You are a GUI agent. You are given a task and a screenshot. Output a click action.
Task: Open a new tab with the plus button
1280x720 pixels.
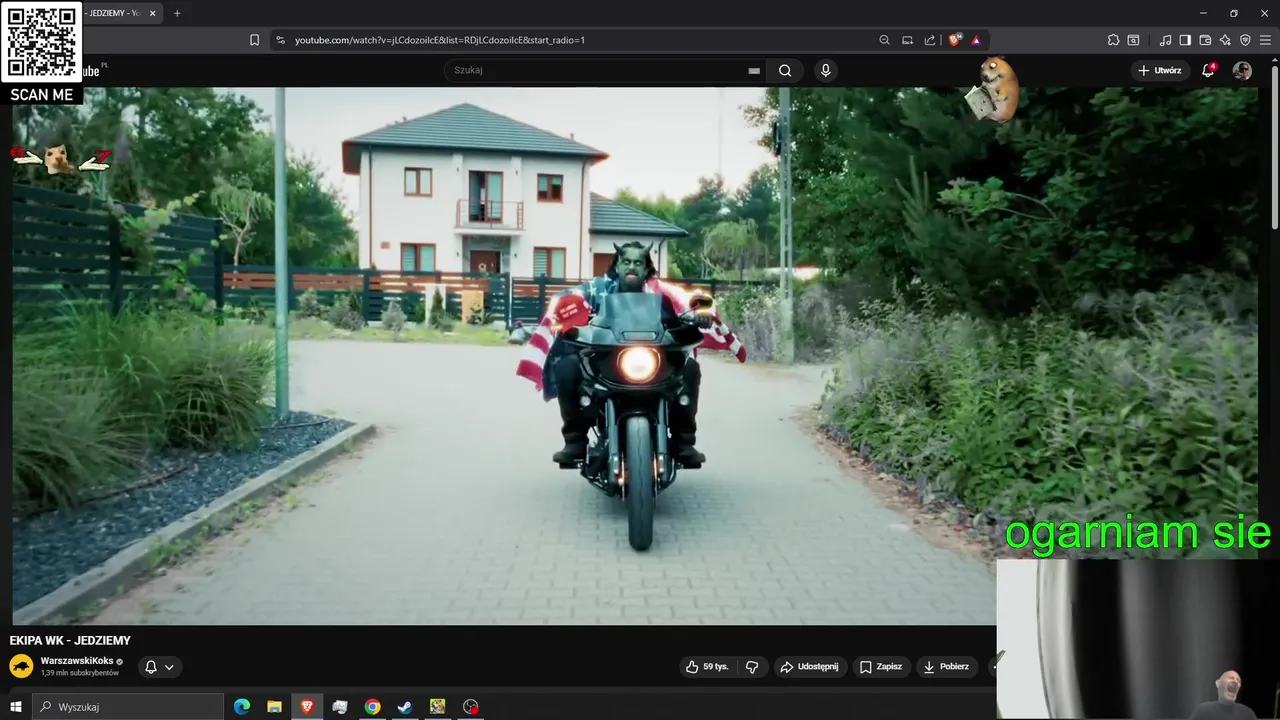(177, 13)
